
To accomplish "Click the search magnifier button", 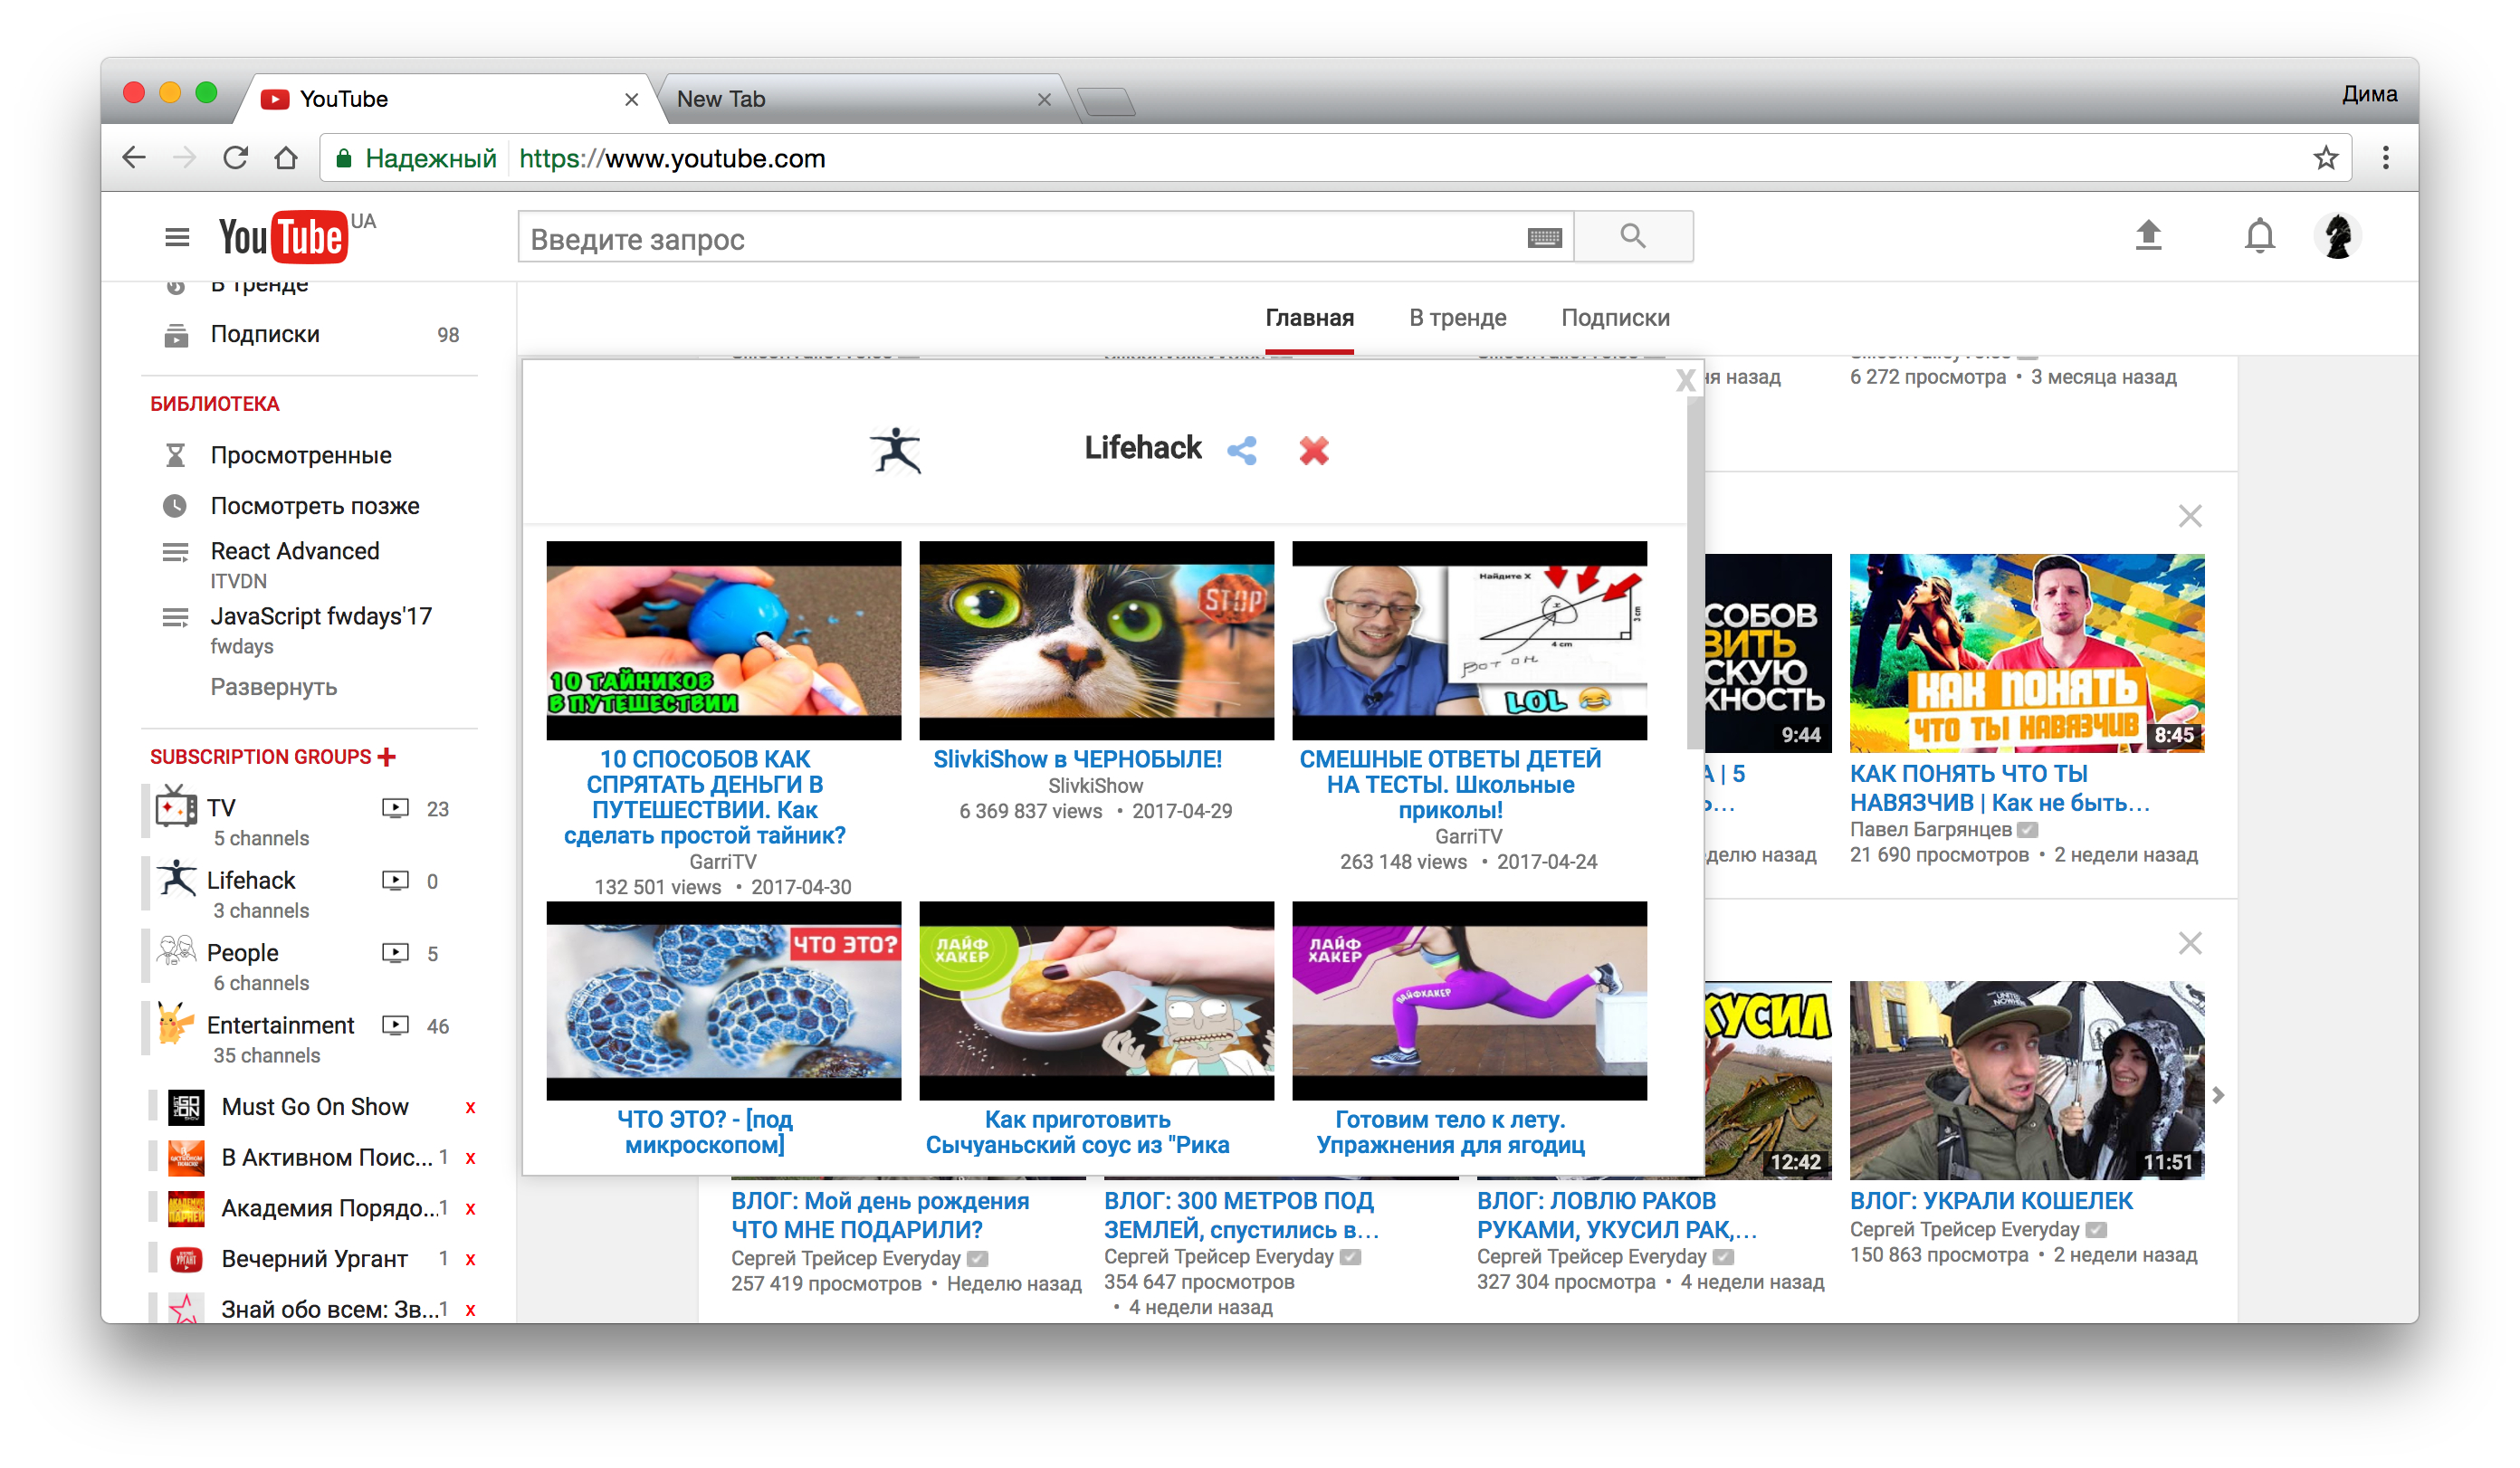I will [1633, 236].
